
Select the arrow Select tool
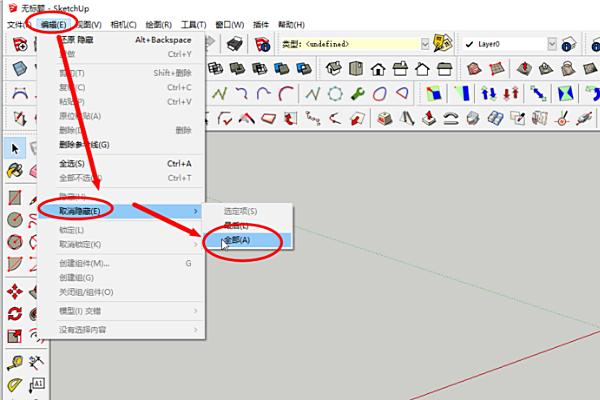[x=15, y=149]
